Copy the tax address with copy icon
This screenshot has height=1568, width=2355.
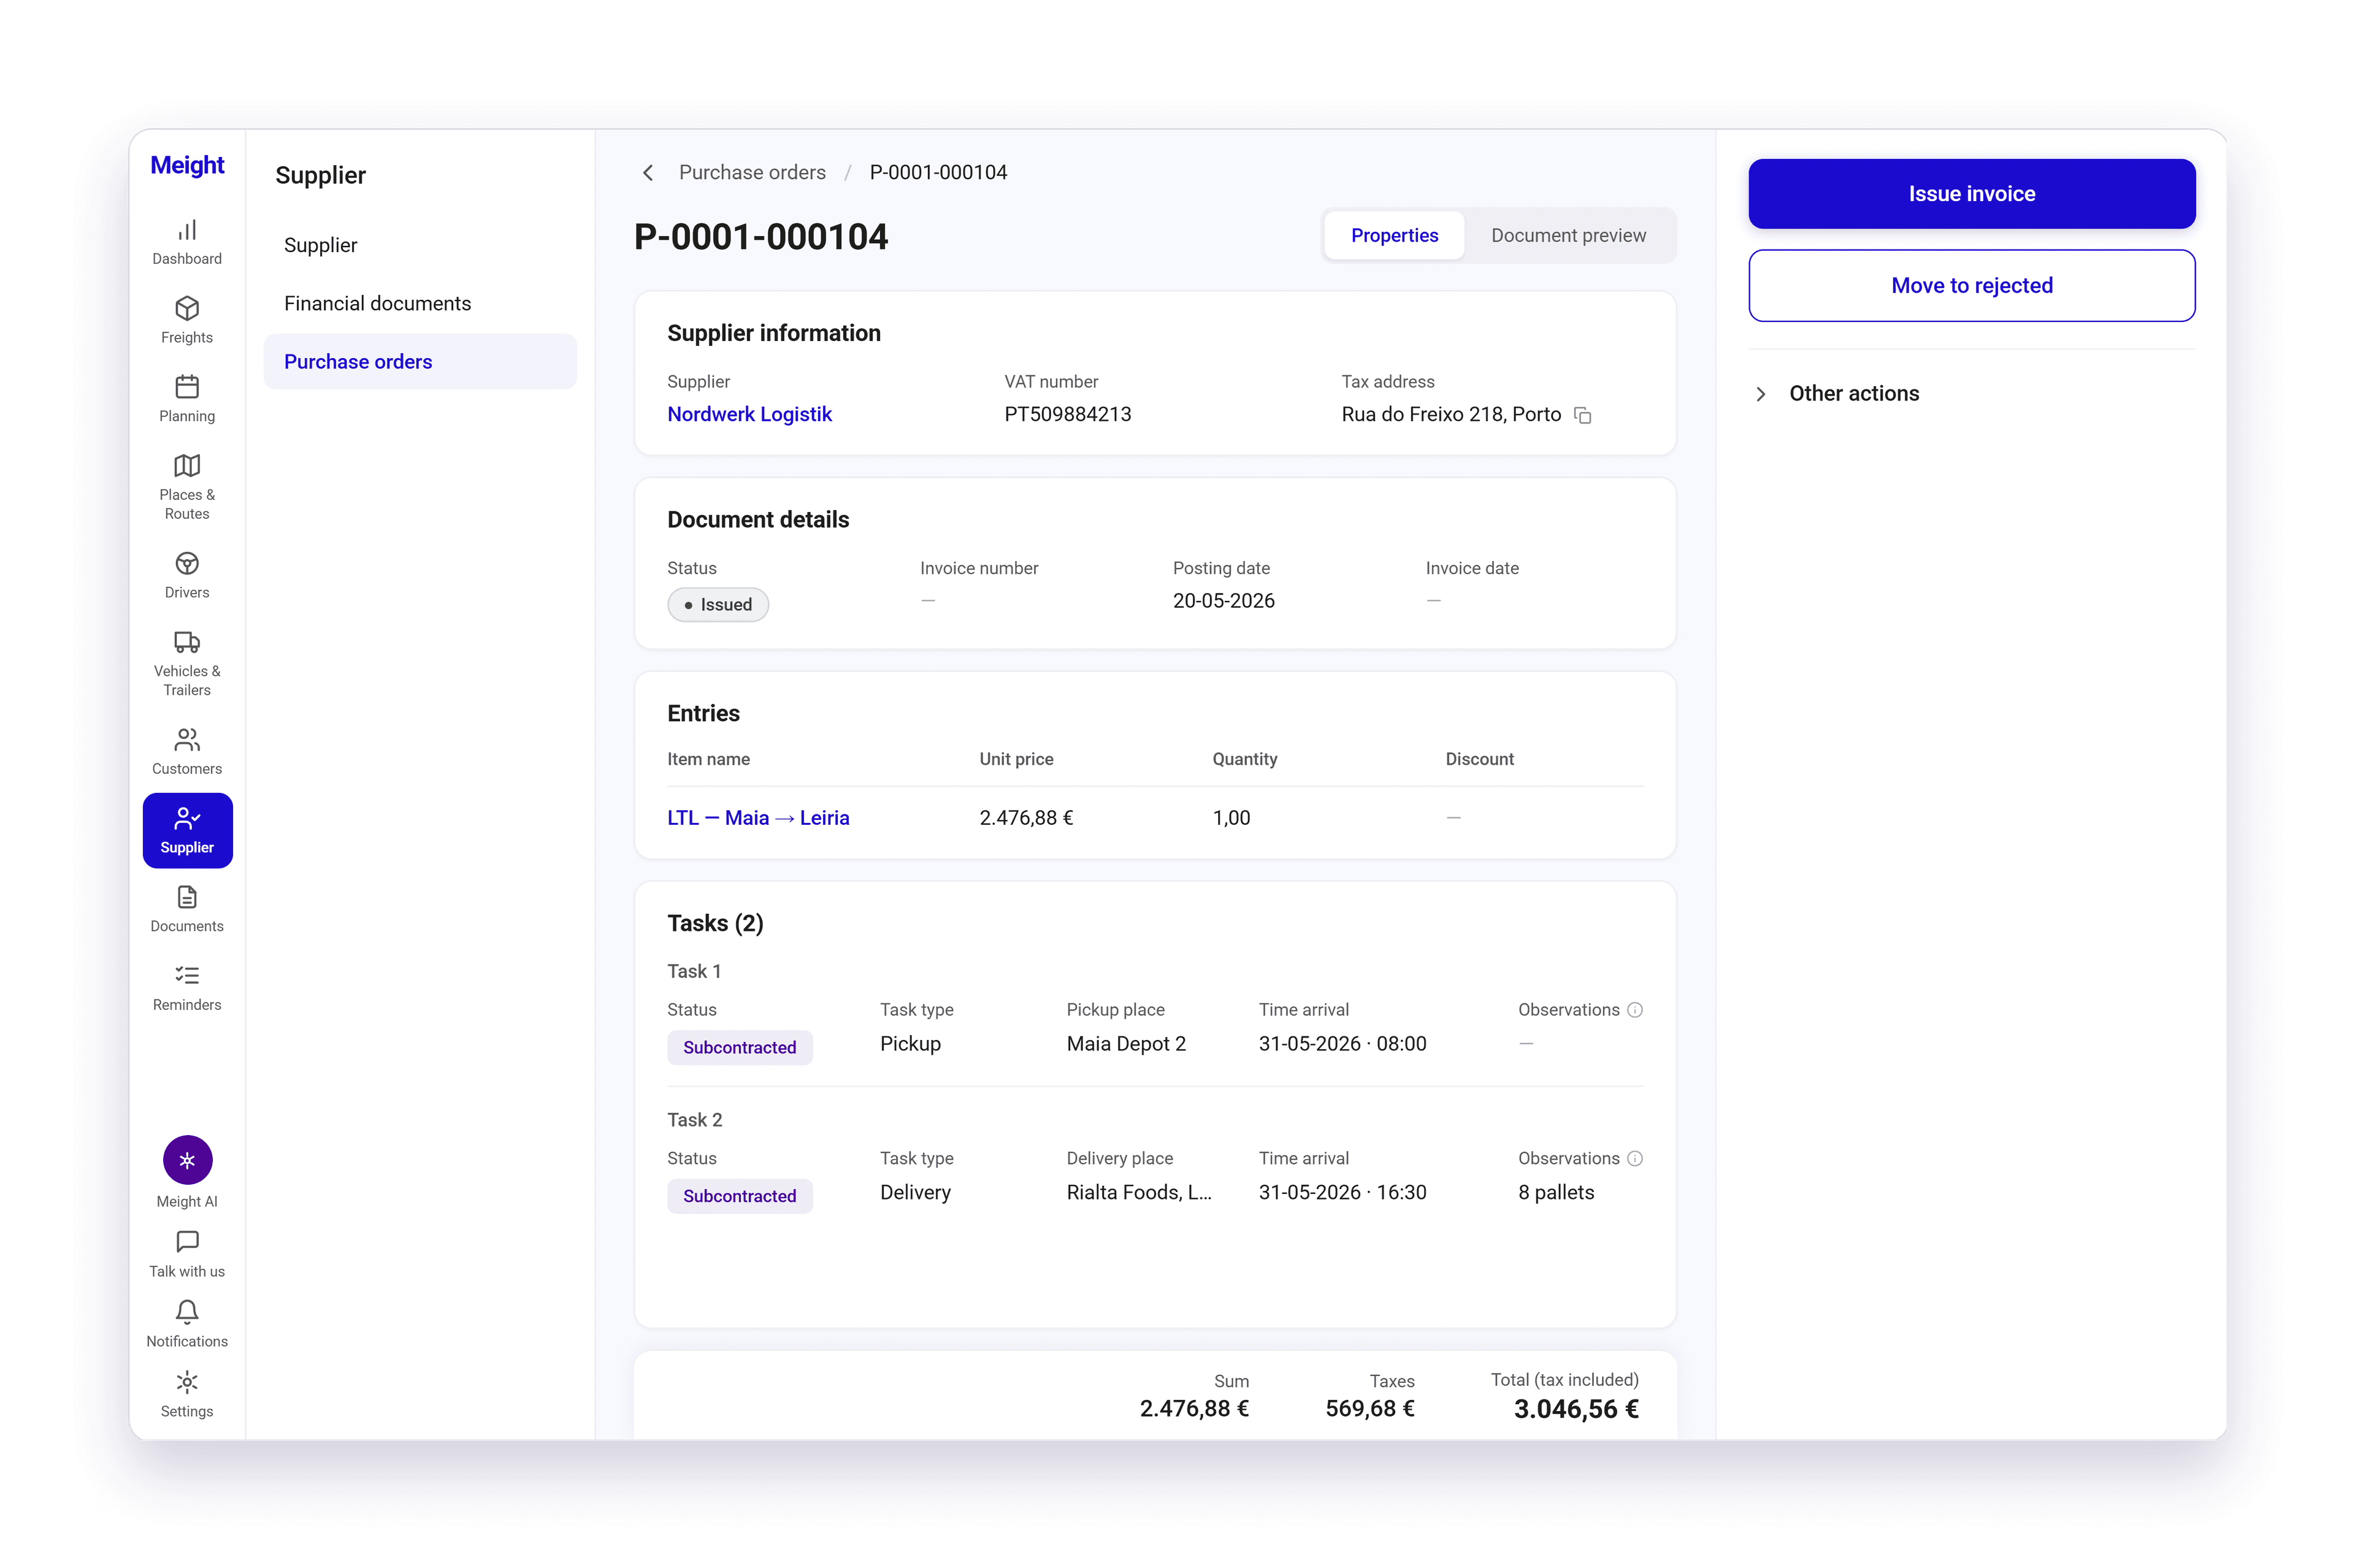1582,415
